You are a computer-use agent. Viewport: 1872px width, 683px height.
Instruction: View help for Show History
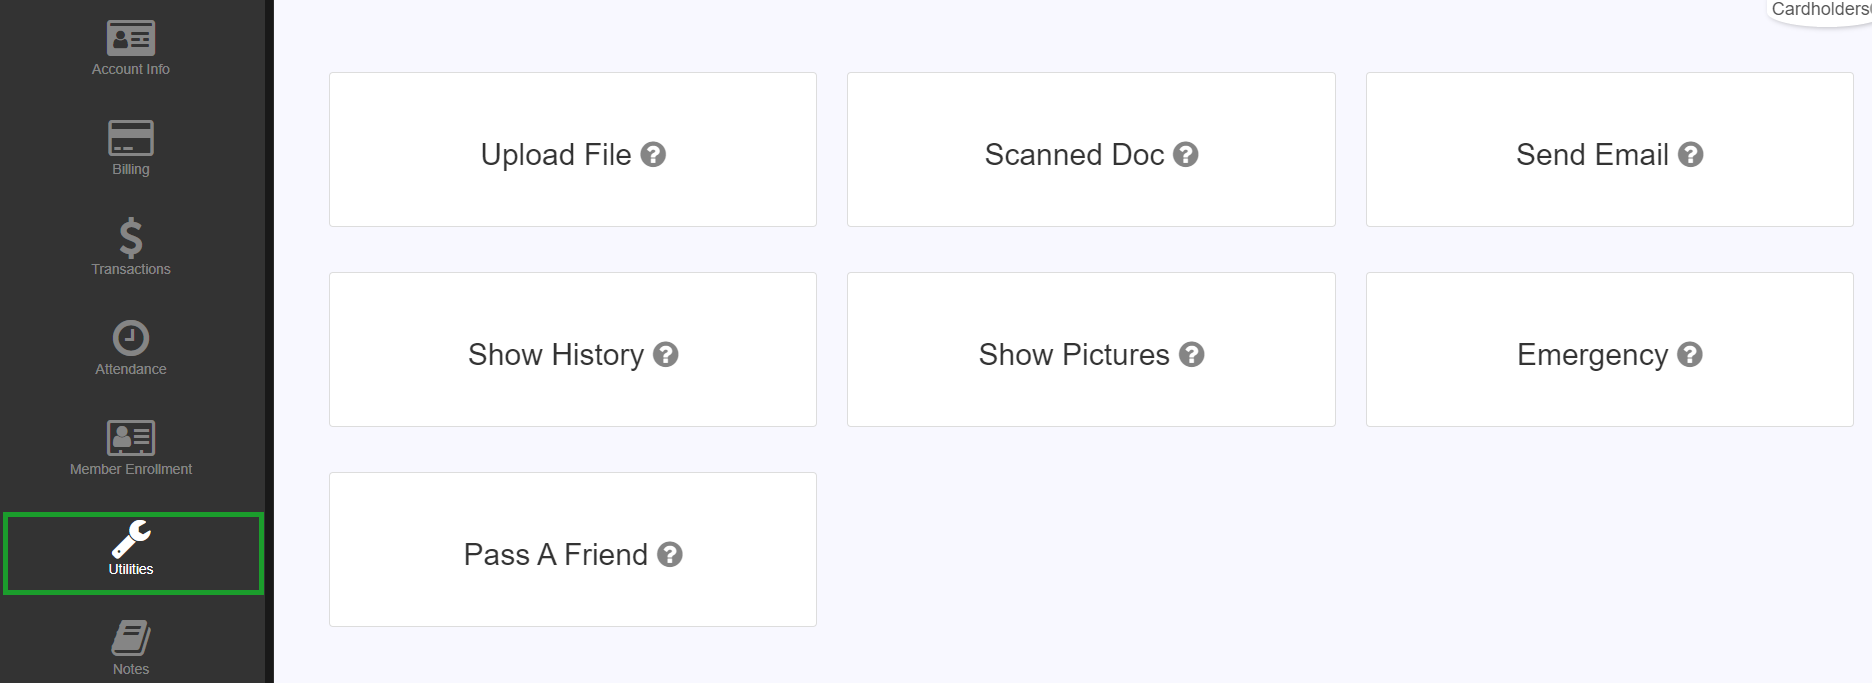point(666,355)
